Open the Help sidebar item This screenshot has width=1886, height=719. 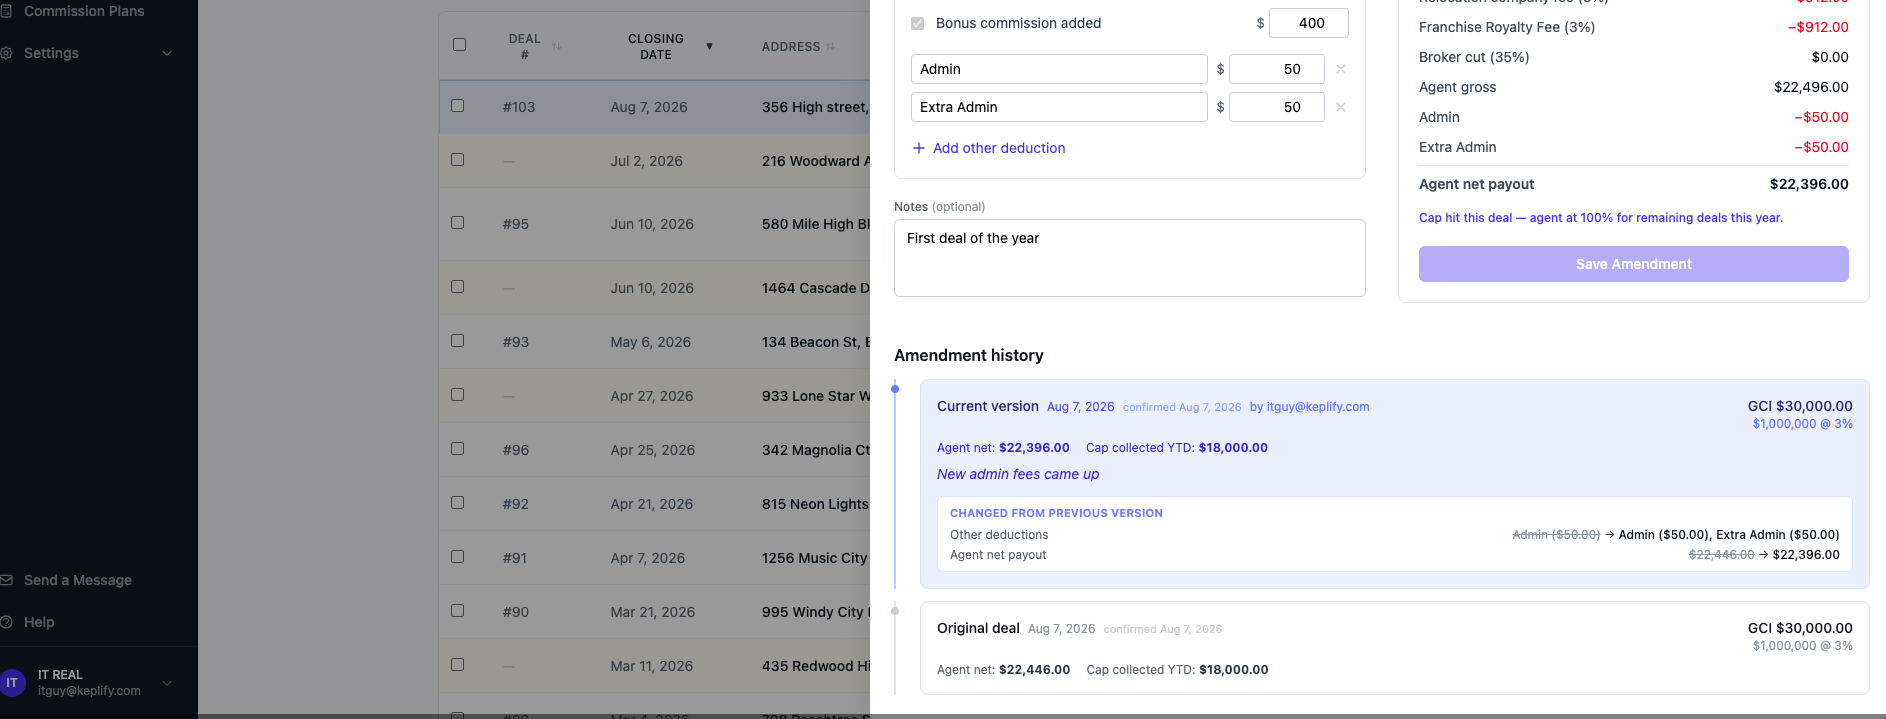pos(39,622)
